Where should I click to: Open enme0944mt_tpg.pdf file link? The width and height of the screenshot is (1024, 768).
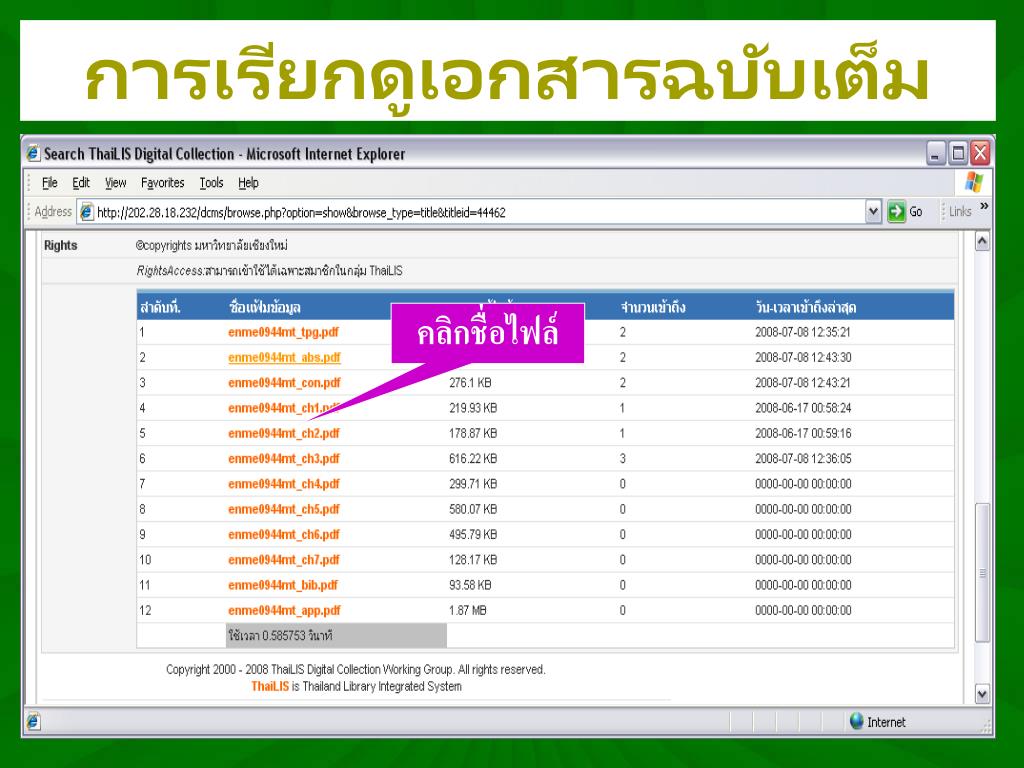(283, 332)
